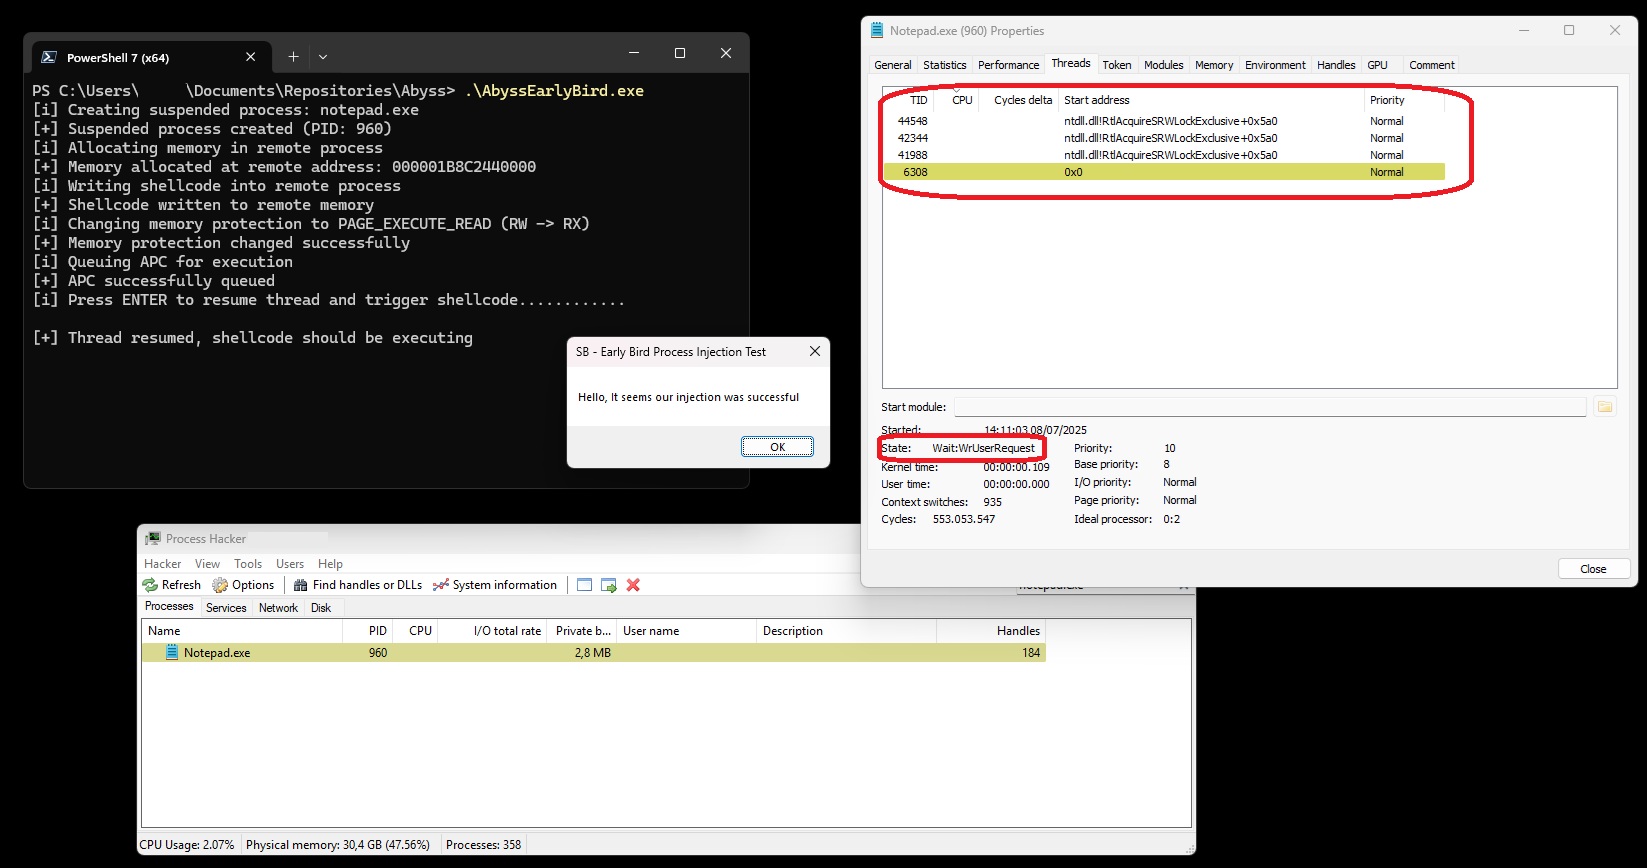The height and width of the screenshot is (868, 1647).
Task: Select the Notepad.exe row in Process Hacker
Action: (x=594, y=653)
